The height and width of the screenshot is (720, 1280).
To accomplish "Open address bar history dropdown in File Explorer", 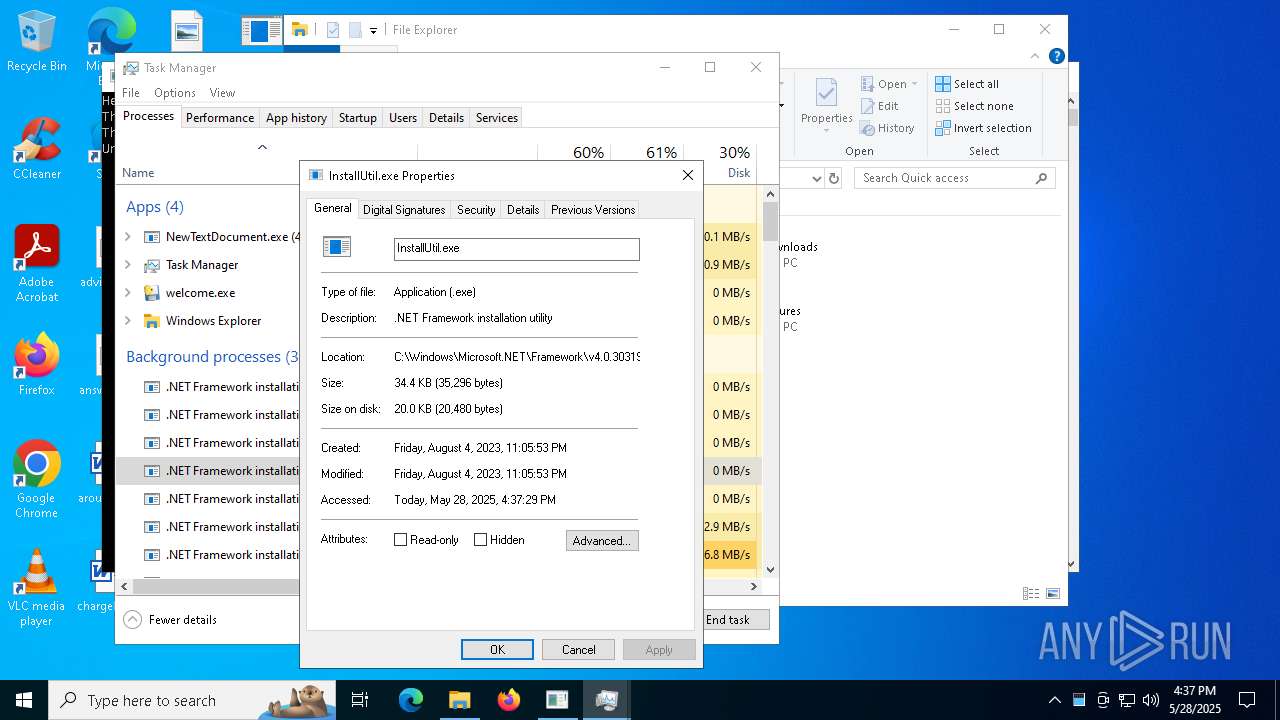I will (x=816, y=178).
